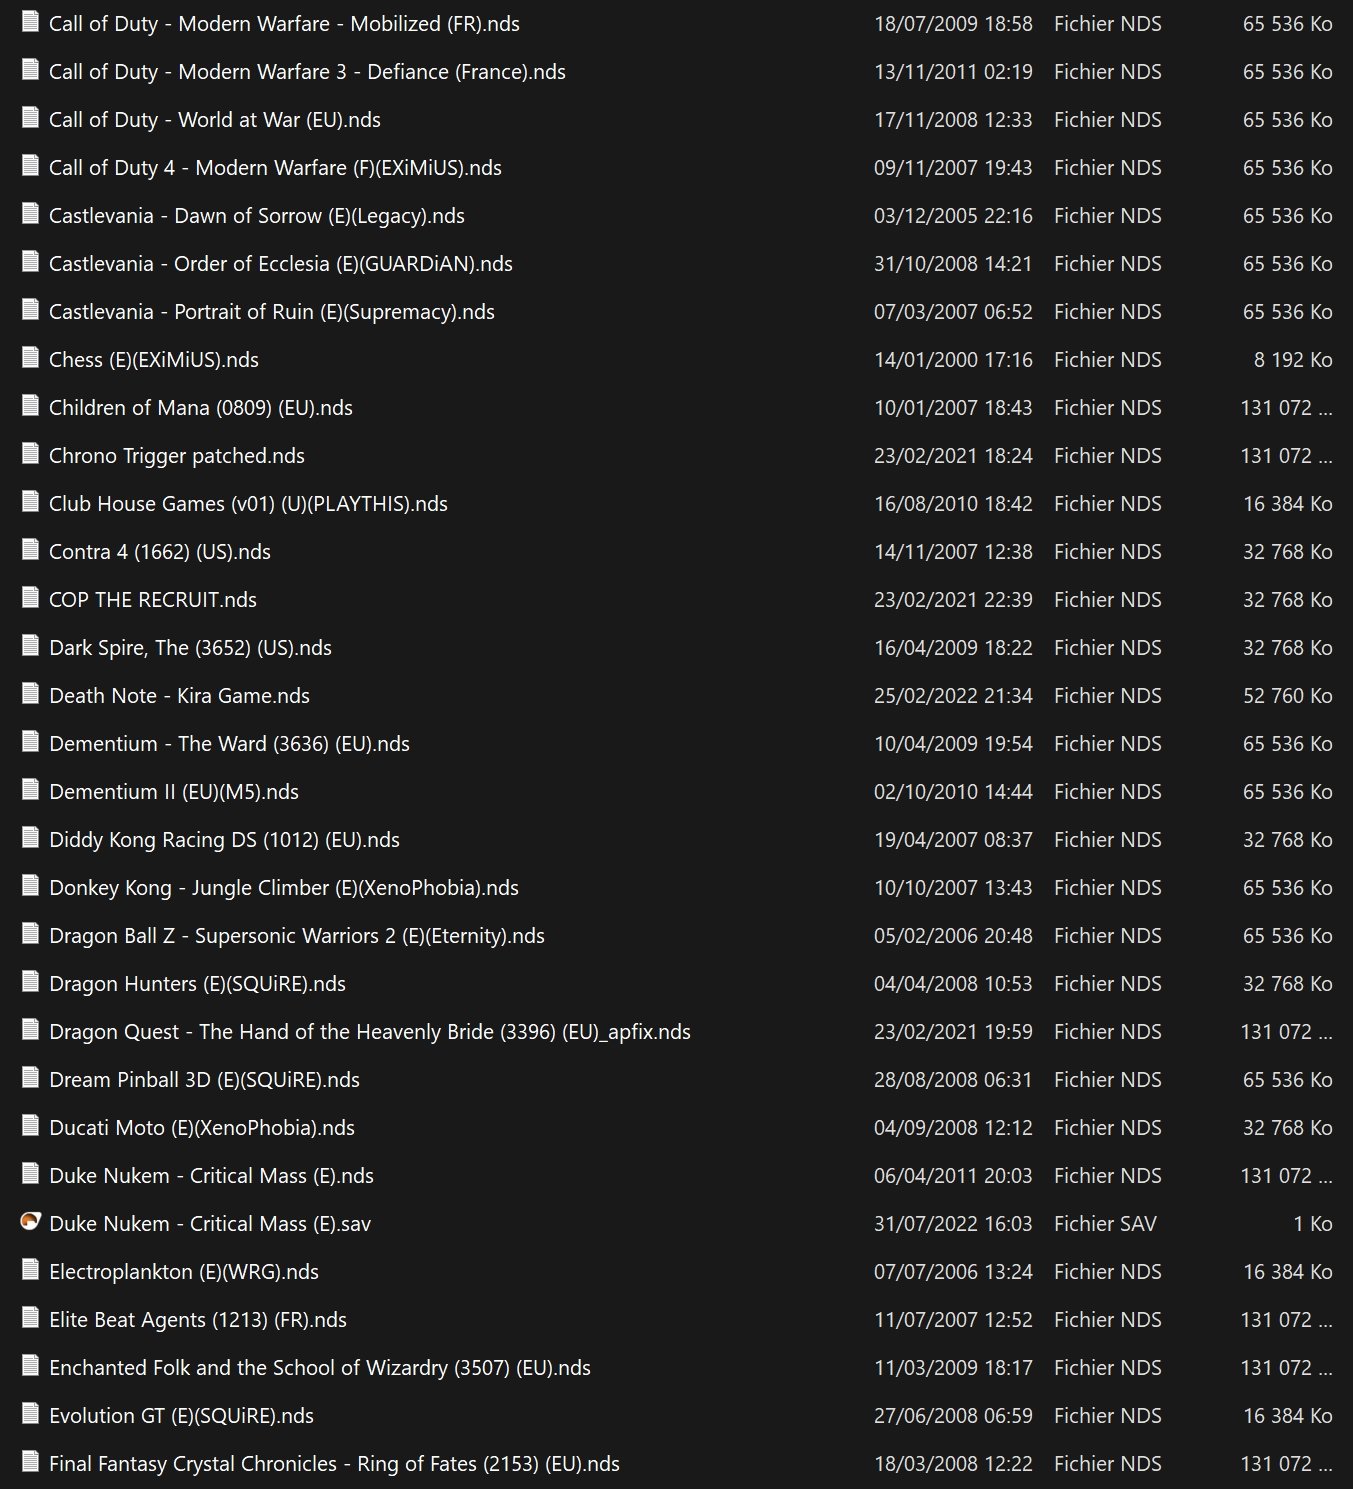Select the icon beside Evolution GT (E)(SQUiRE).nds
Viewport: 1353px width, 1489px height.
coord(30,1414)
